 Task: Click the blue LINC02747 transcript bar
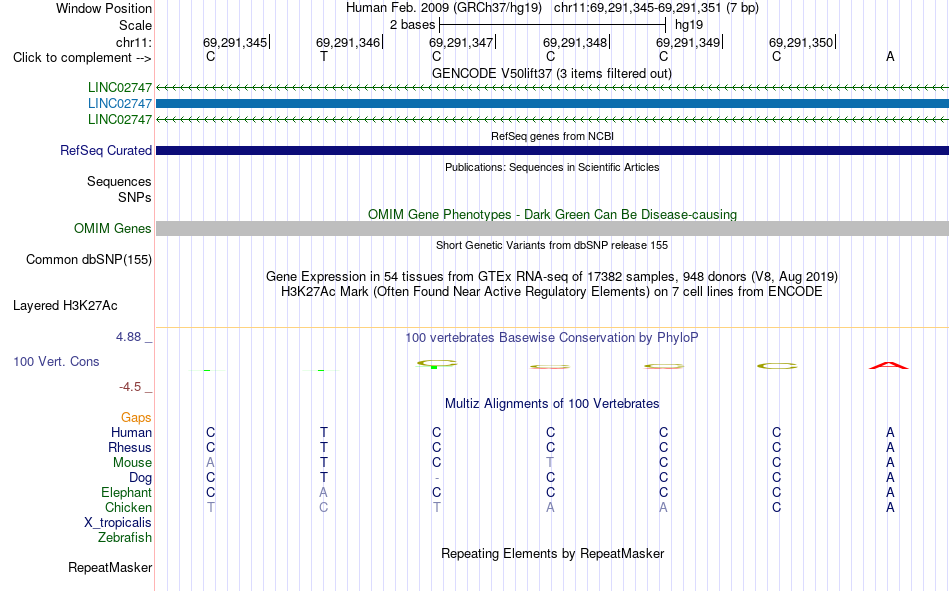pos(553,104)
